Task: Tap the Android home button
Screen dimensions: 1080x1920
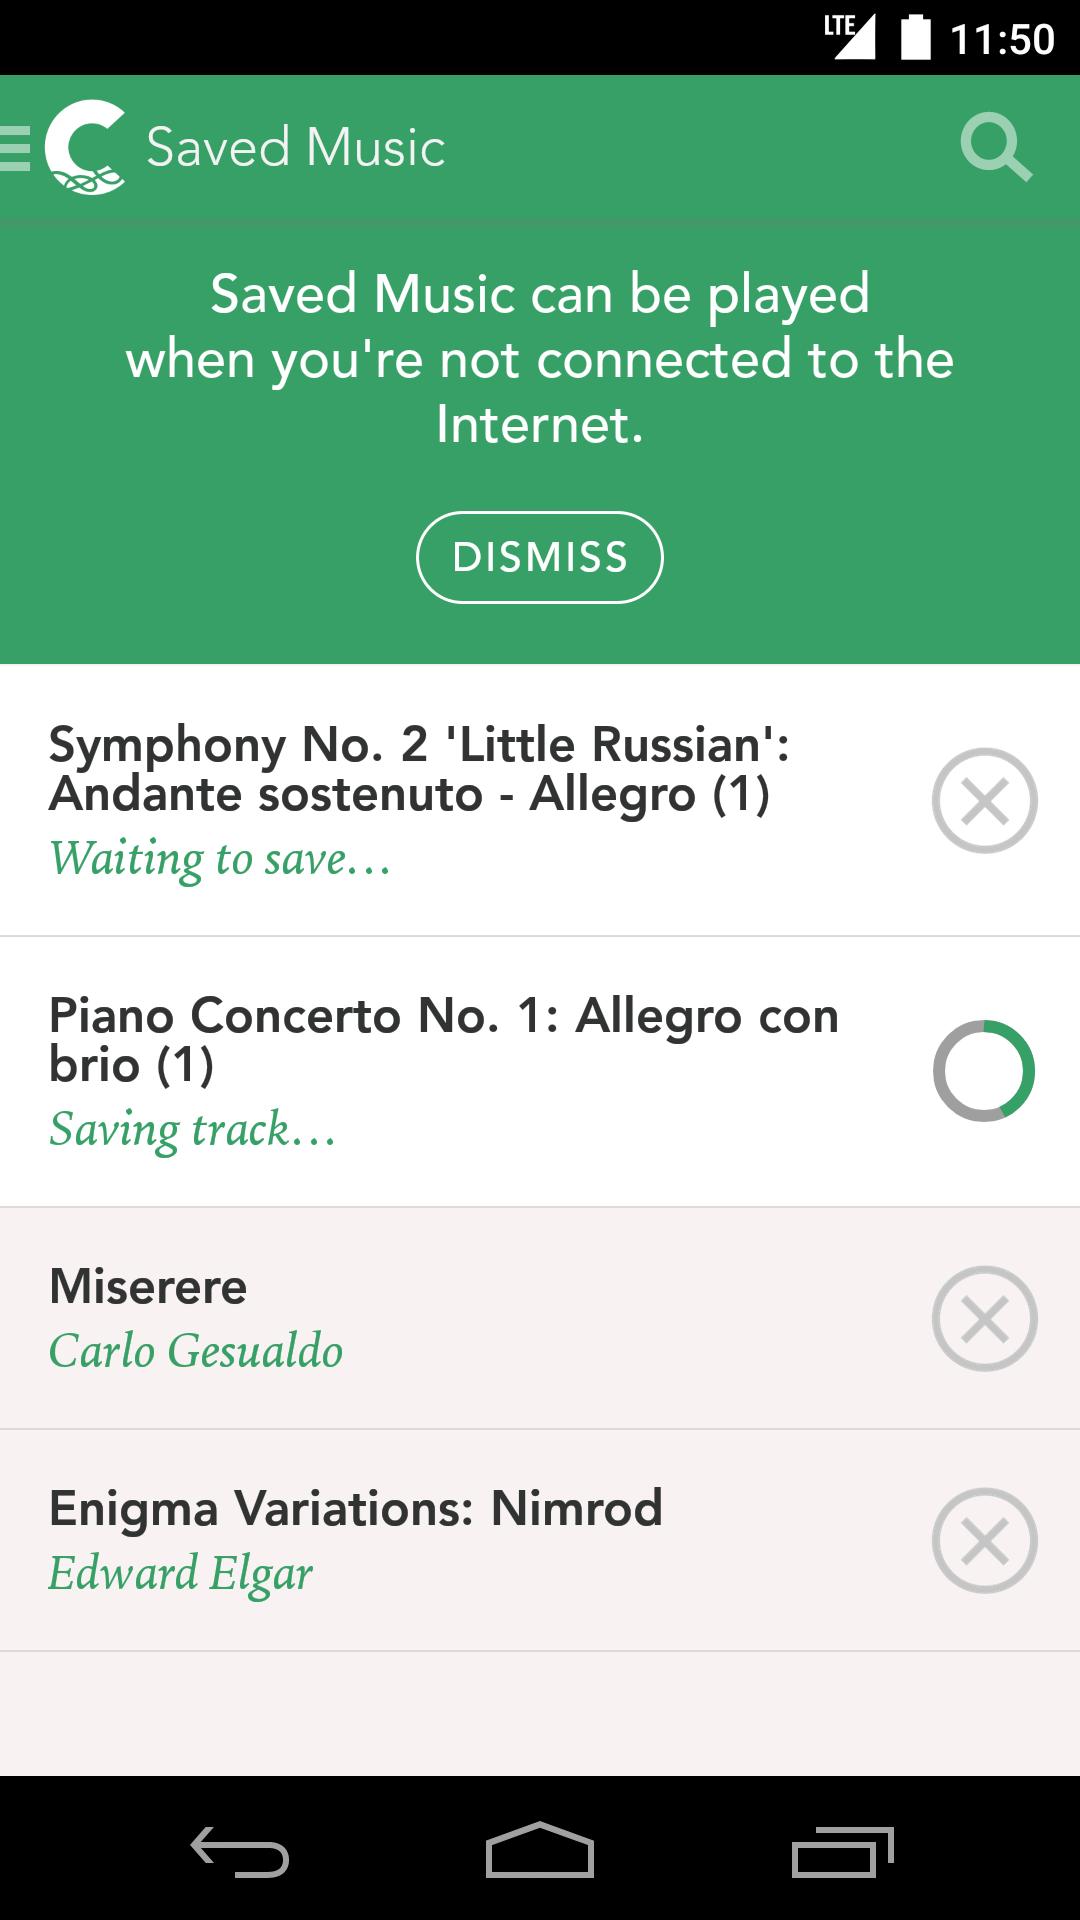Action: (540, 1850)
